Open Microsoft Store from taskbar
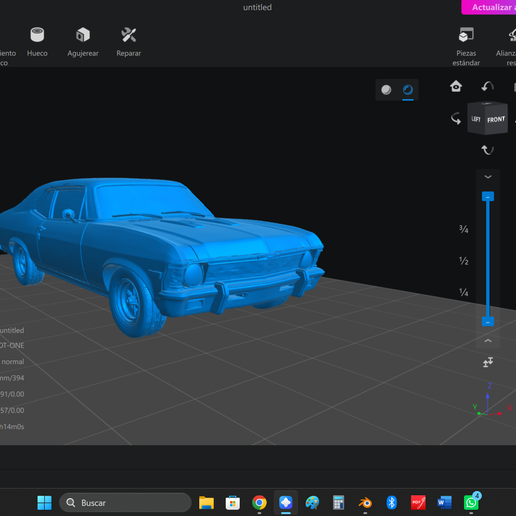Image resolution: width=516 pixels, height=516 pixels. [x=233, y=503]
